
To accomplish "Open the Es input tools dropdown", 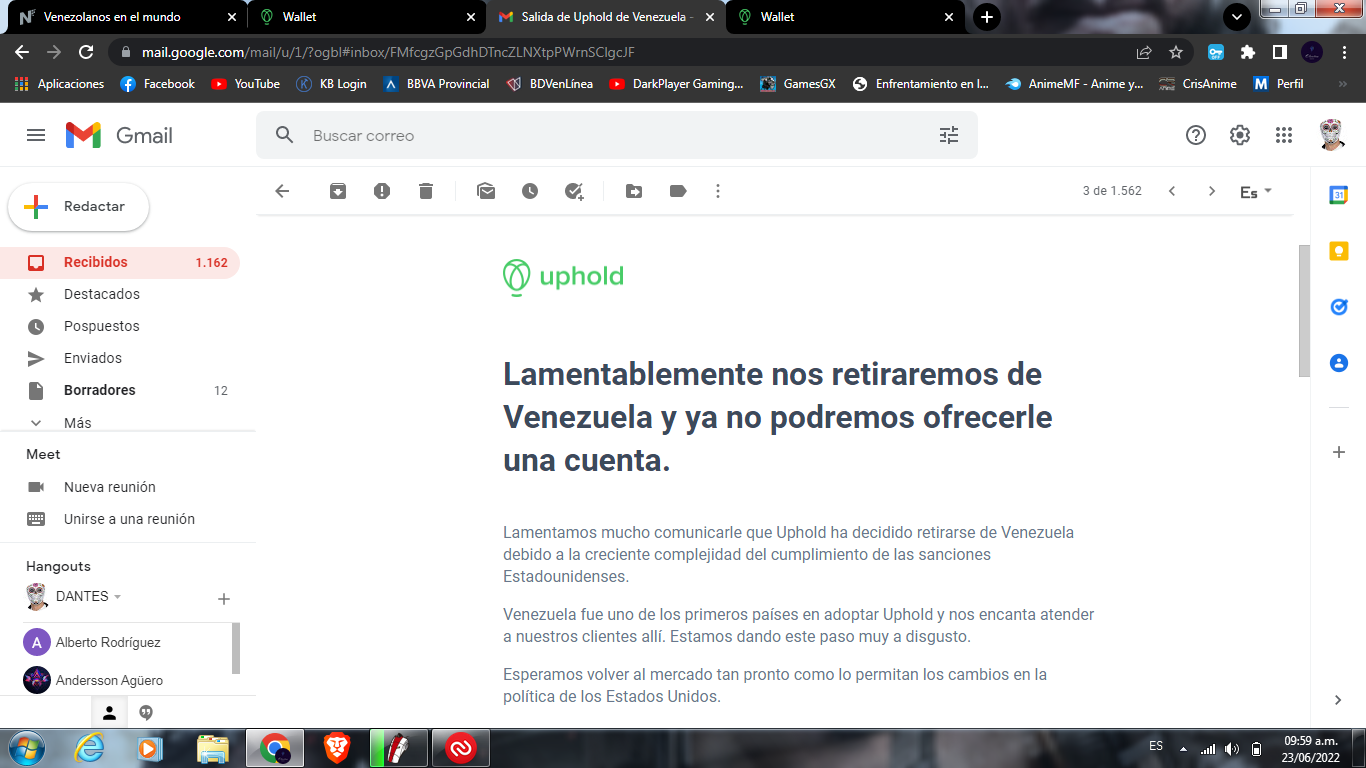I will pos(1256,191).
